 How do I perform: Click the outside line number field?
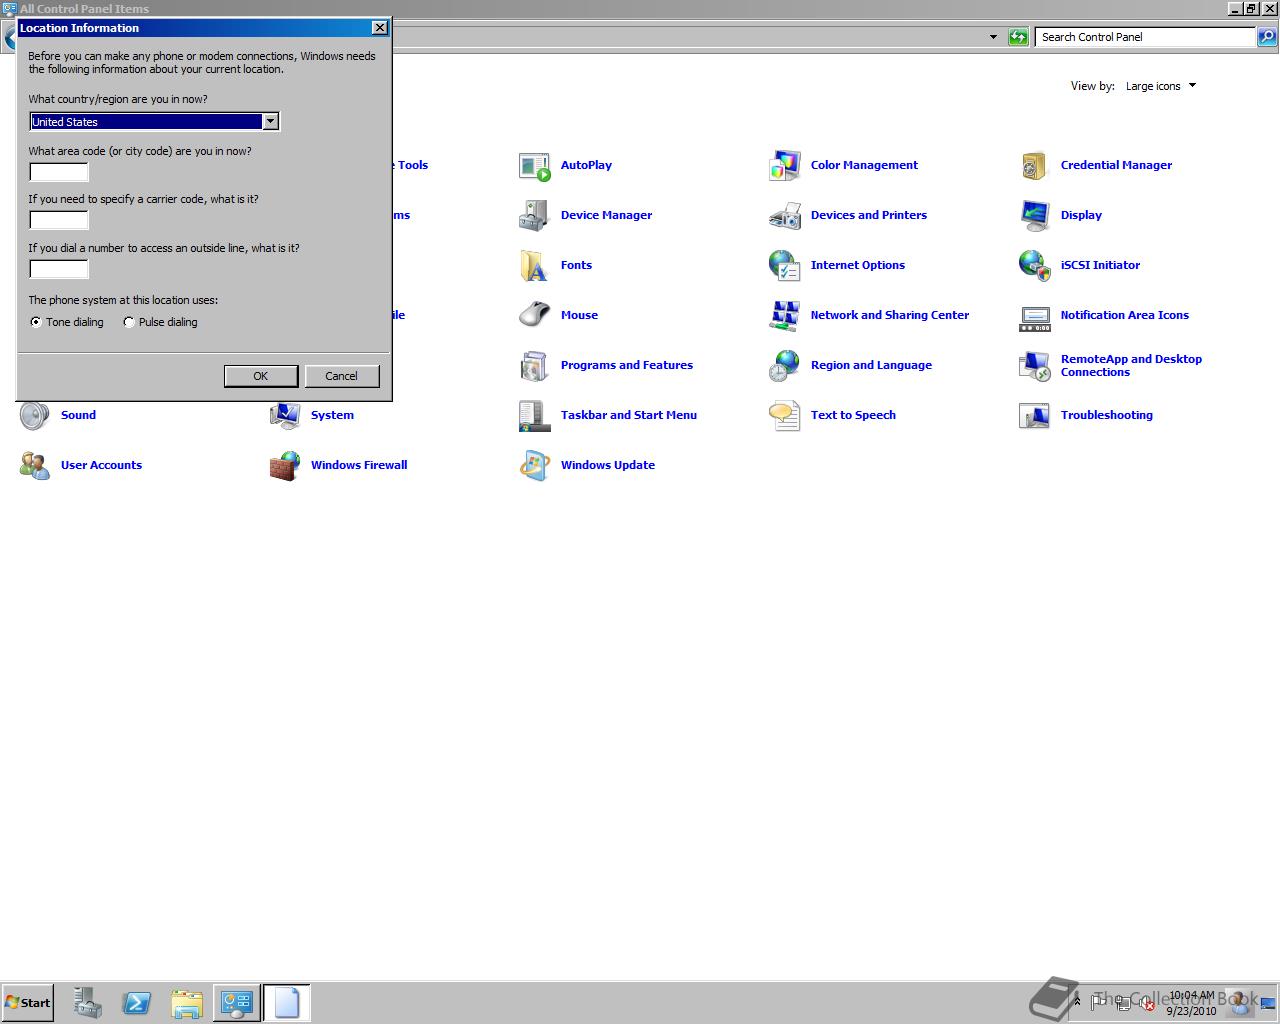pyautogui.click(x=59, y=269)
